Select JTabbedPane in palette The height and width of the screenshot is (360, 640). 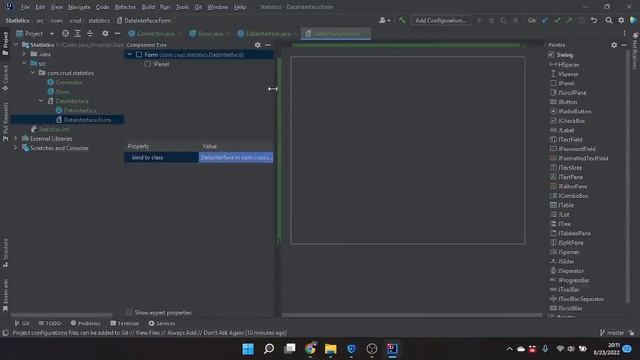tap(570, 233)
